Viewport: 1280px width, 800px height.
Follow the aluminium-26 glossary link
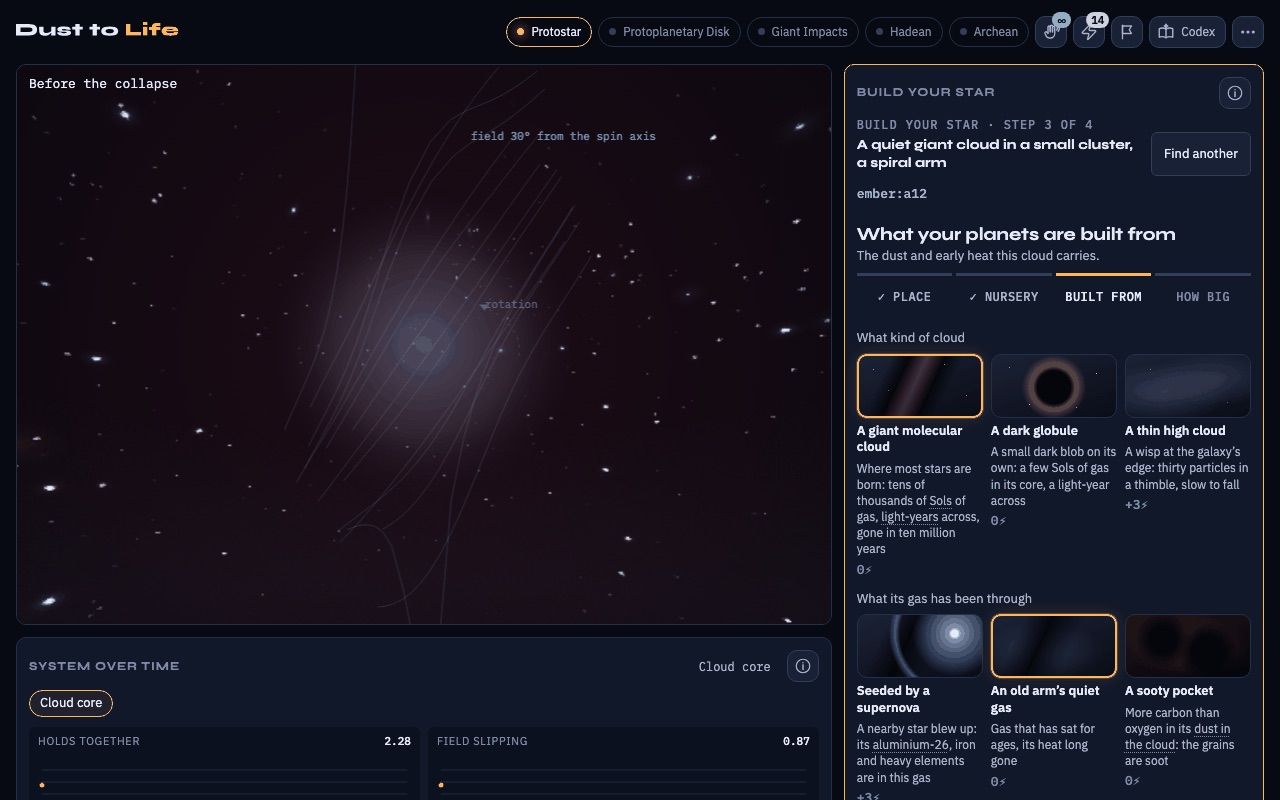[x=910, y=745]
